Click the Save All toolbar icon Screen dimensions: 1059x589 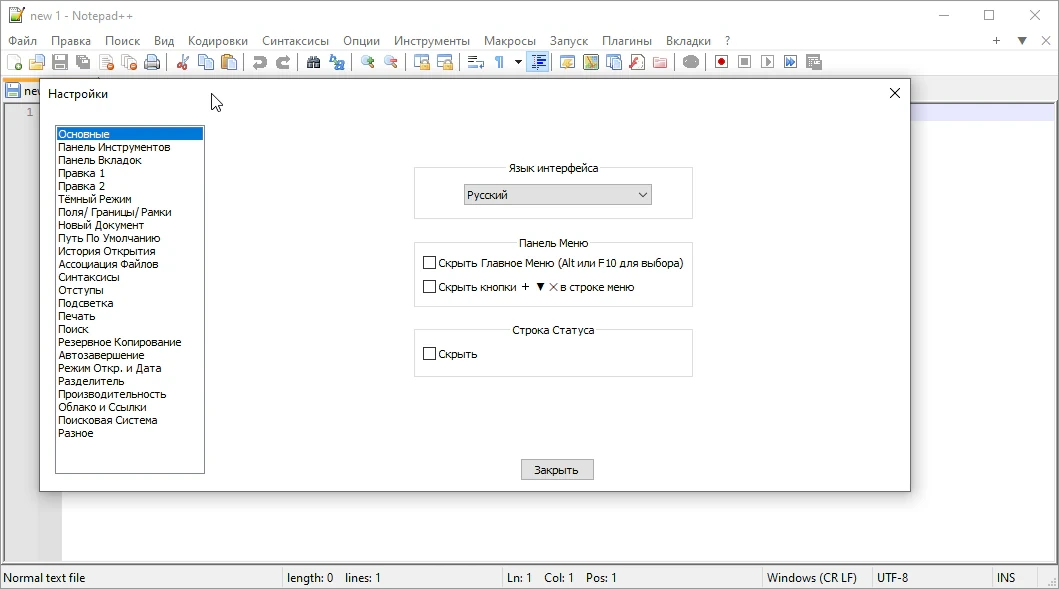(83, 62)
